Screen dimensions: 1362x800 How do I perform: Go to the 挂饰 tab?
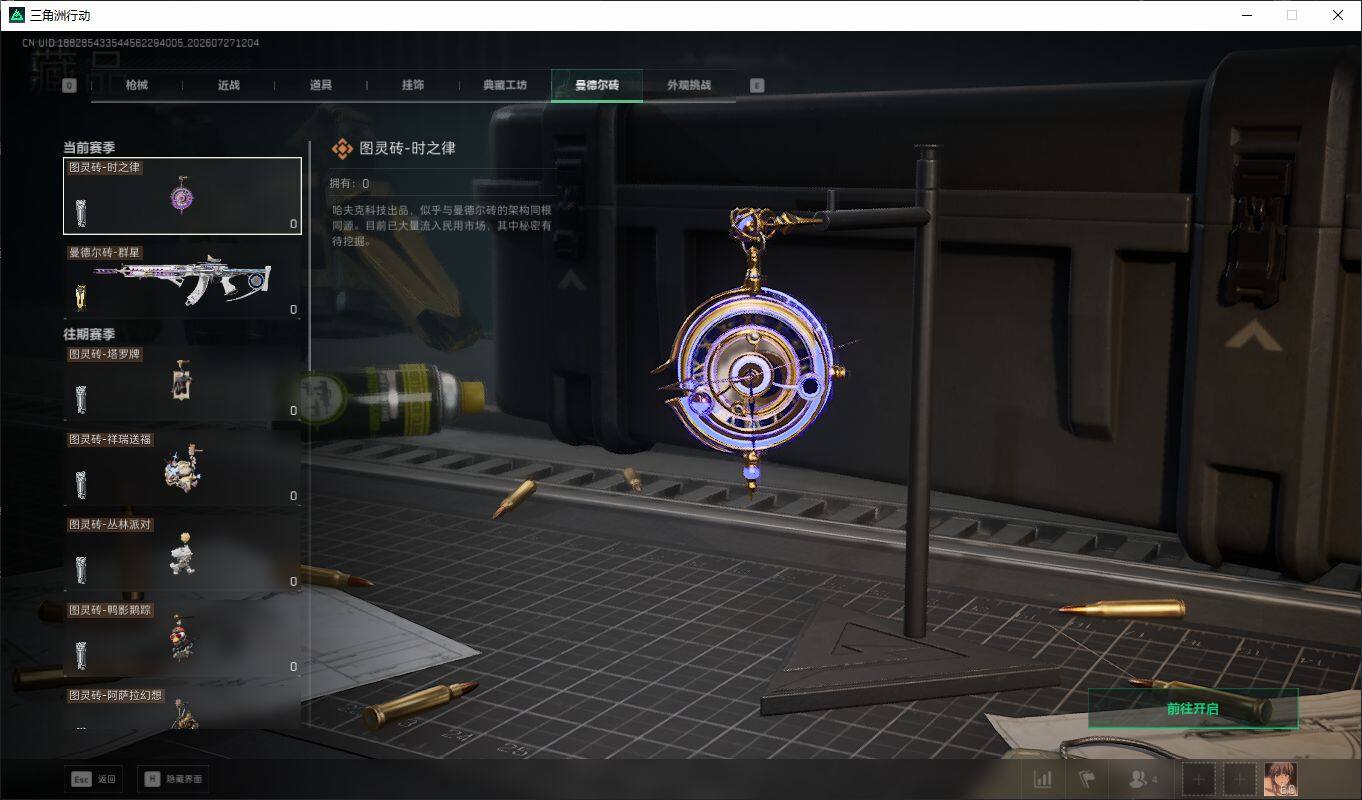pos(413,85)
